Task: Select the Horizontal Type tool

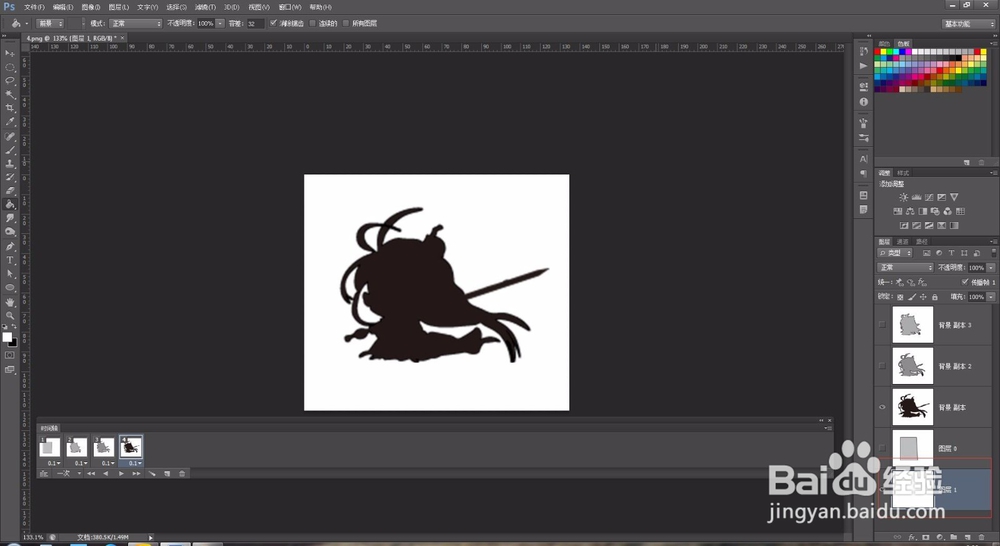Action: 10,260
